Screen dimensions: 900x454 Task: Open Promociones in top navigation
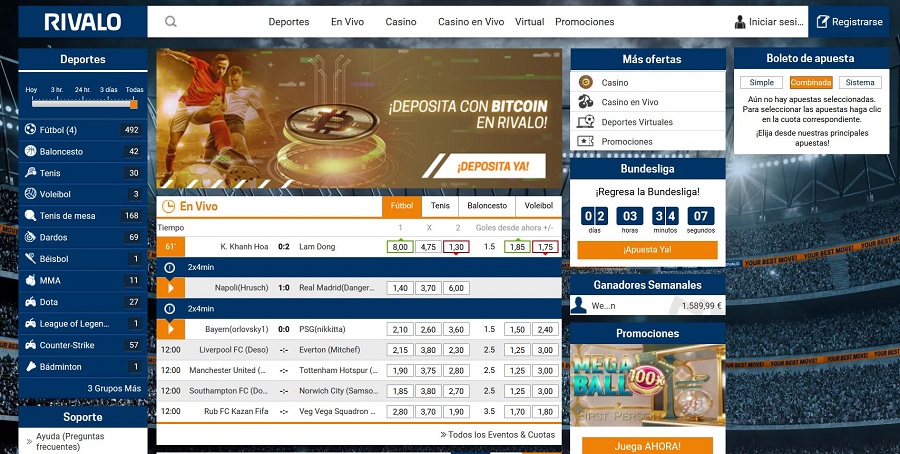coord(584,22)
